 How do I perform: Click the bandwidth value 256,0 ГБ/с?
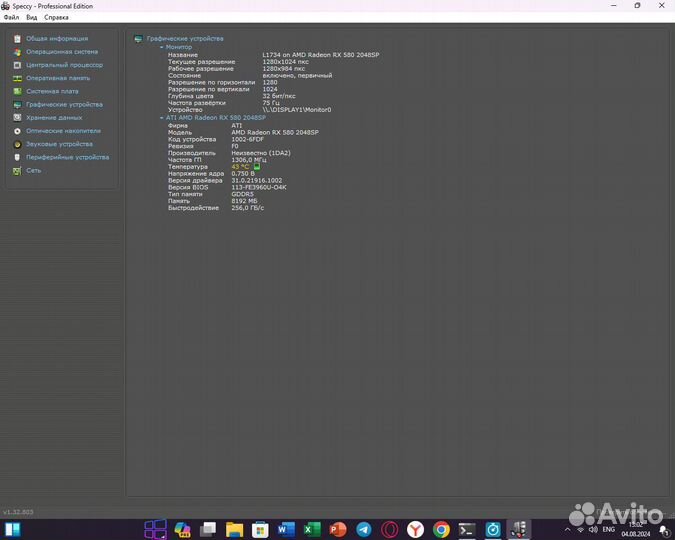248,208
